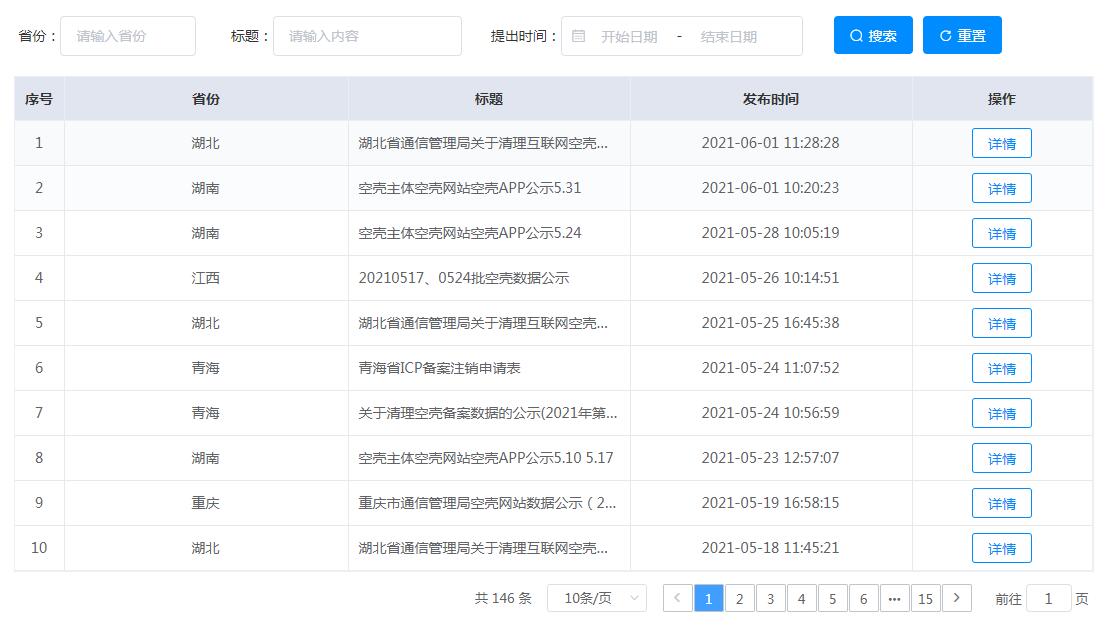Open the 10条/页 page size dropdown

597,599
